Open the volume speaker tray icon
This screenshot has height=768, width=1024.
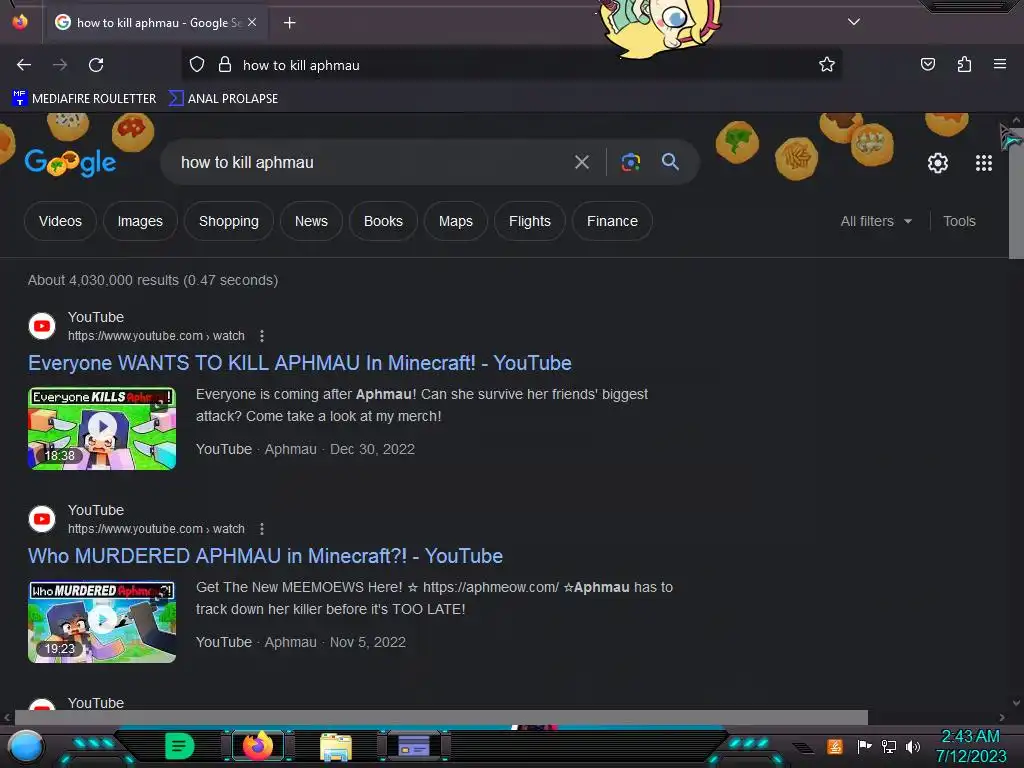tap(912, 746)
